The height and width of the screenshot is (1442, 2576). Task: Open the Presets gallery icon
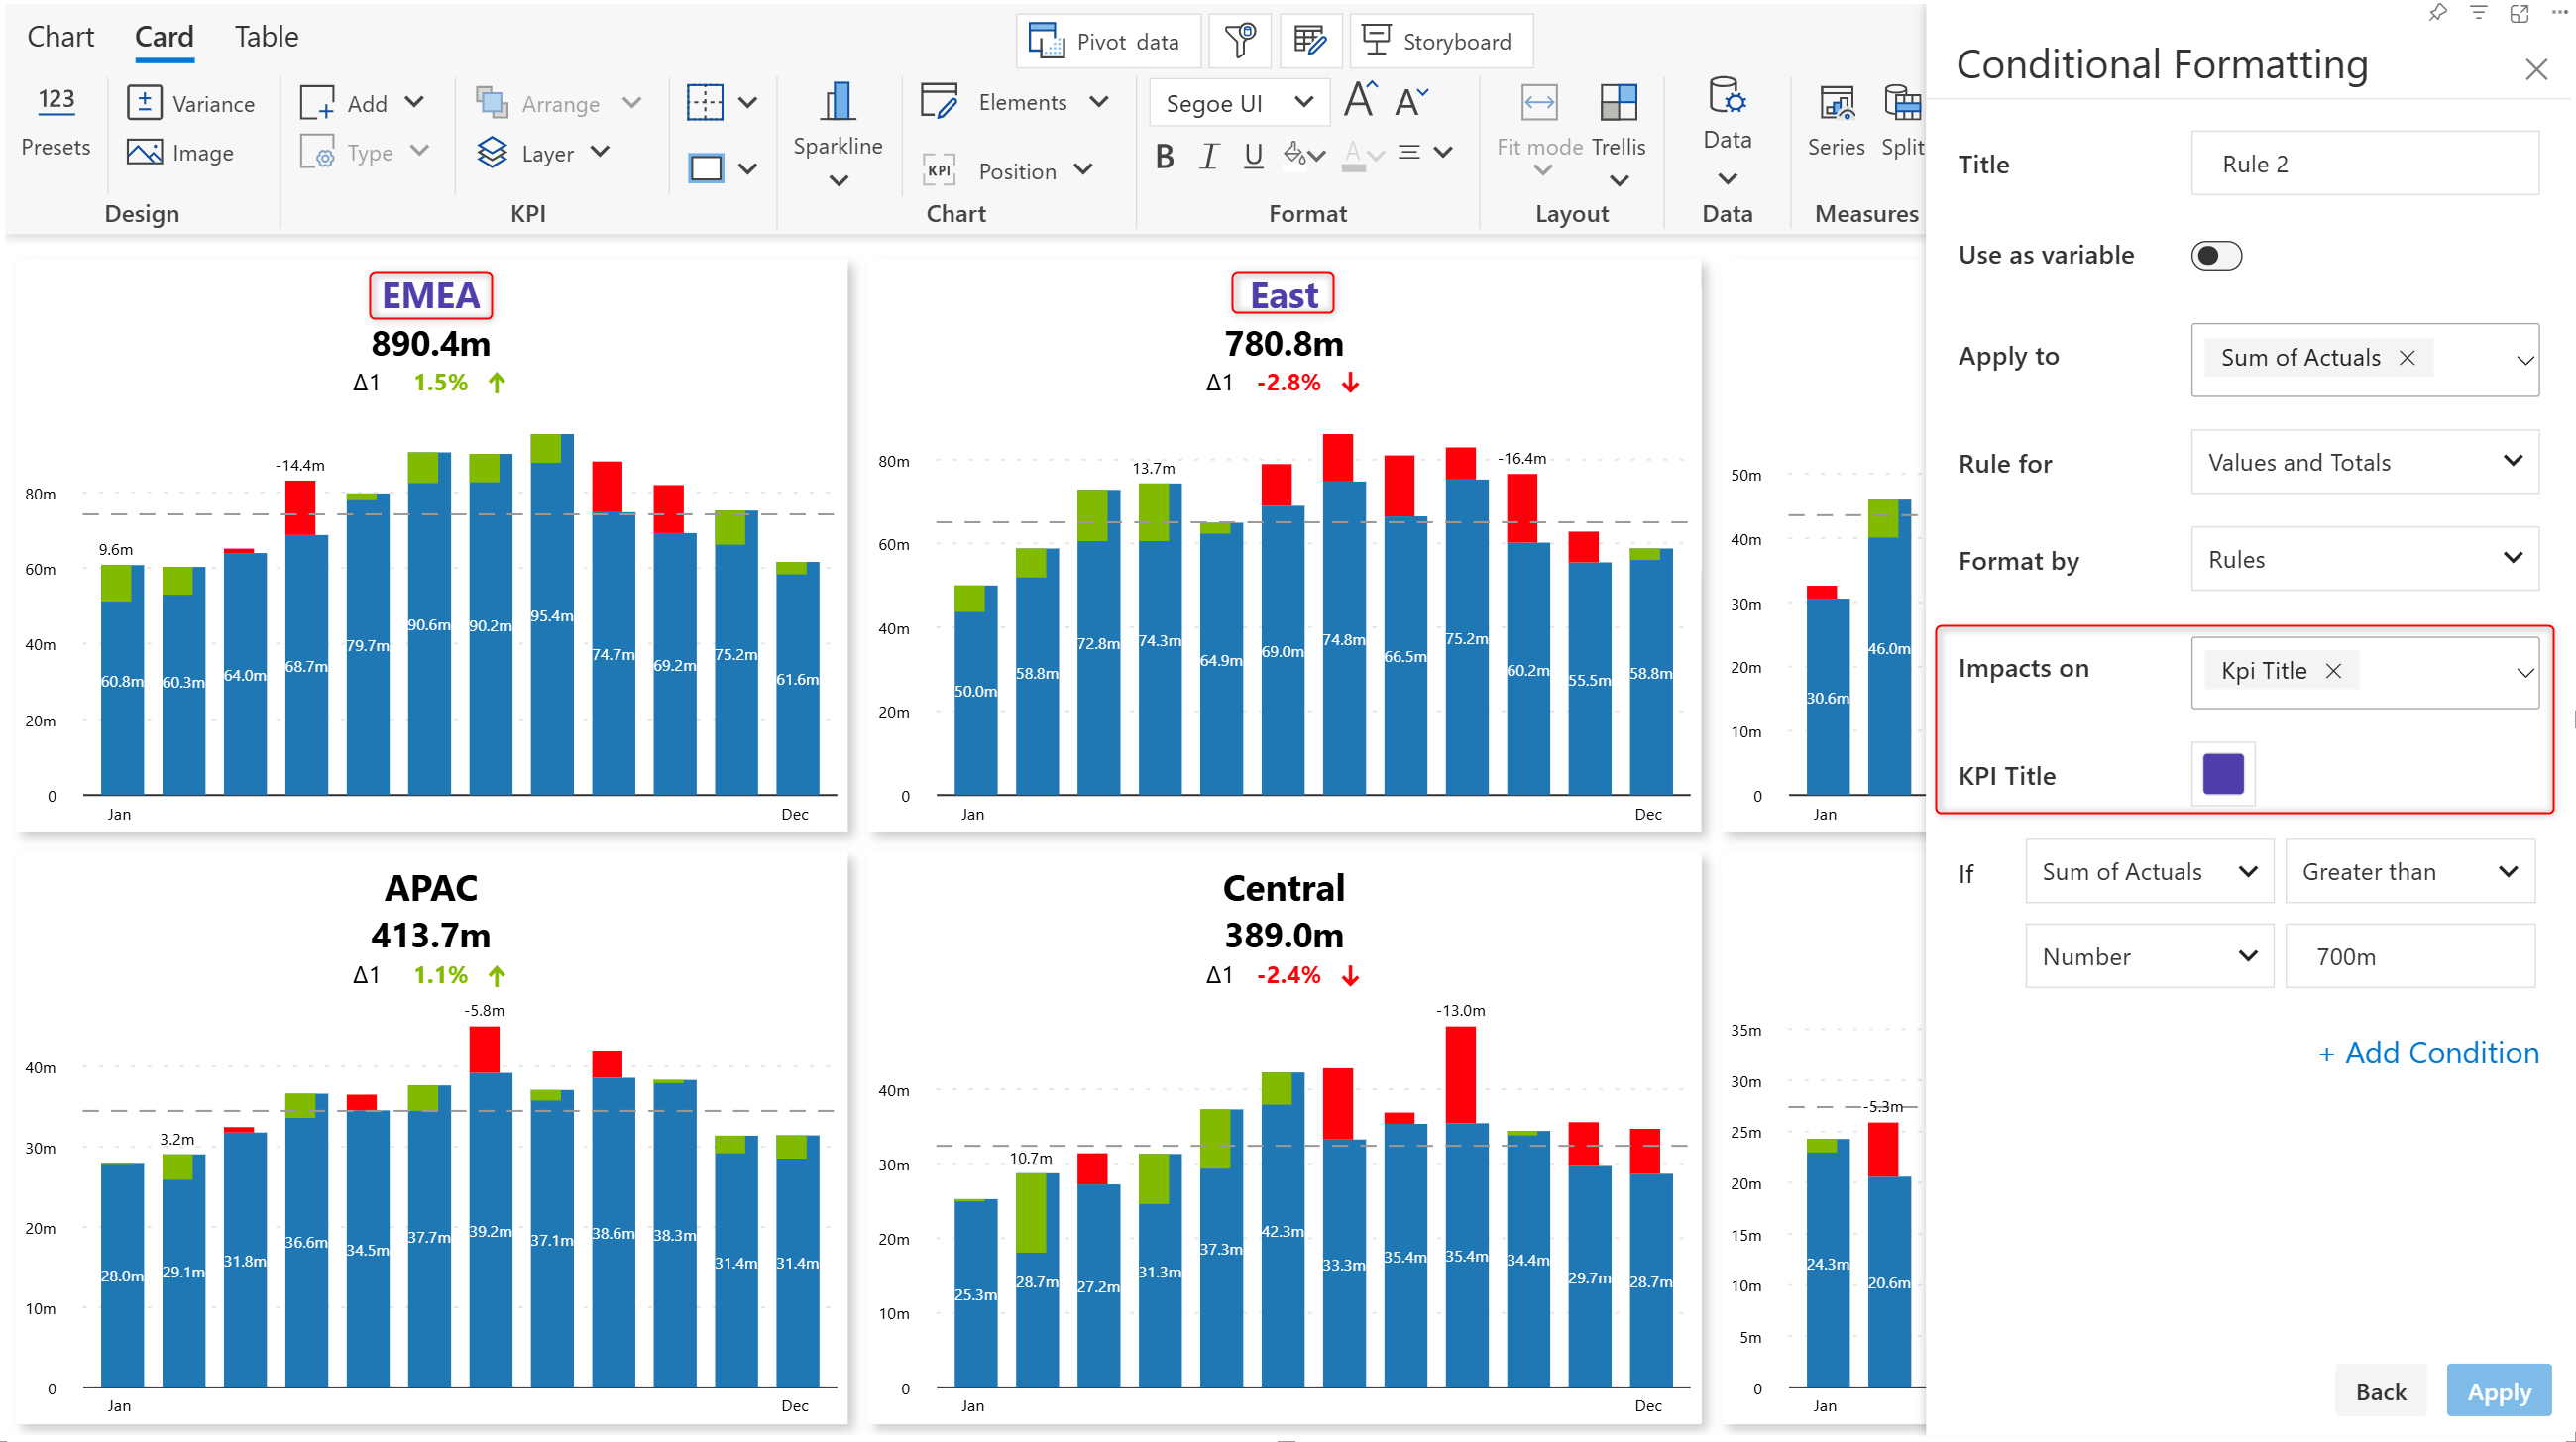[x=56, y=100]
